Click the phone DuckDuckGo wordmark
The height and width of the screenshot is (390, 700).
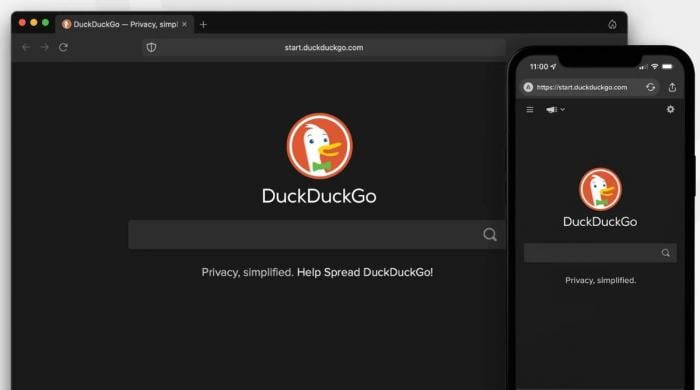[x=600, y=222]
